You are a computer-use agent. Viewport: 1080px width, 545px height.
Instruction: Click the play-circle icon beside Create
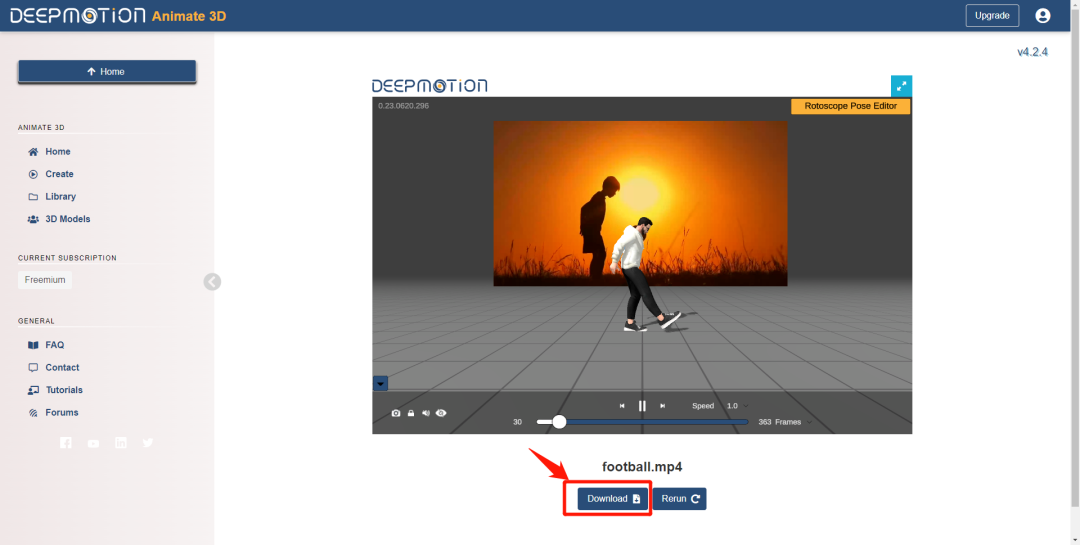tap(33, 174)
